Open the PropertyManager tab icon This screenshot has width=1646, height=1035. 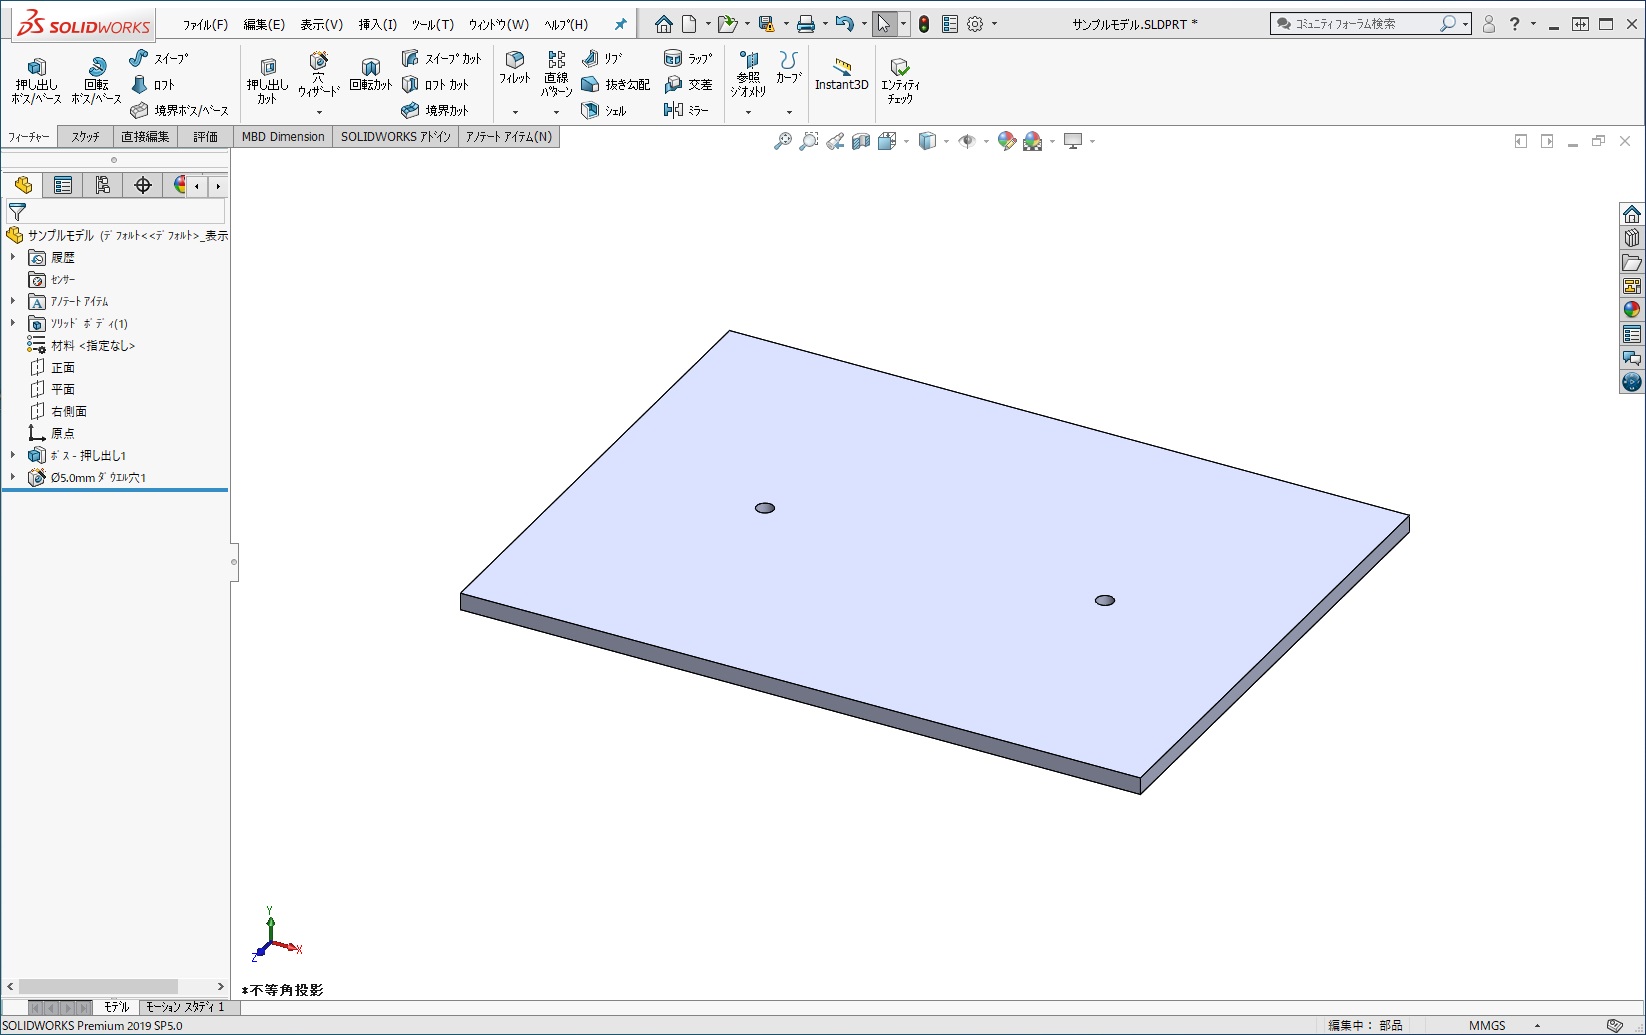63,185
